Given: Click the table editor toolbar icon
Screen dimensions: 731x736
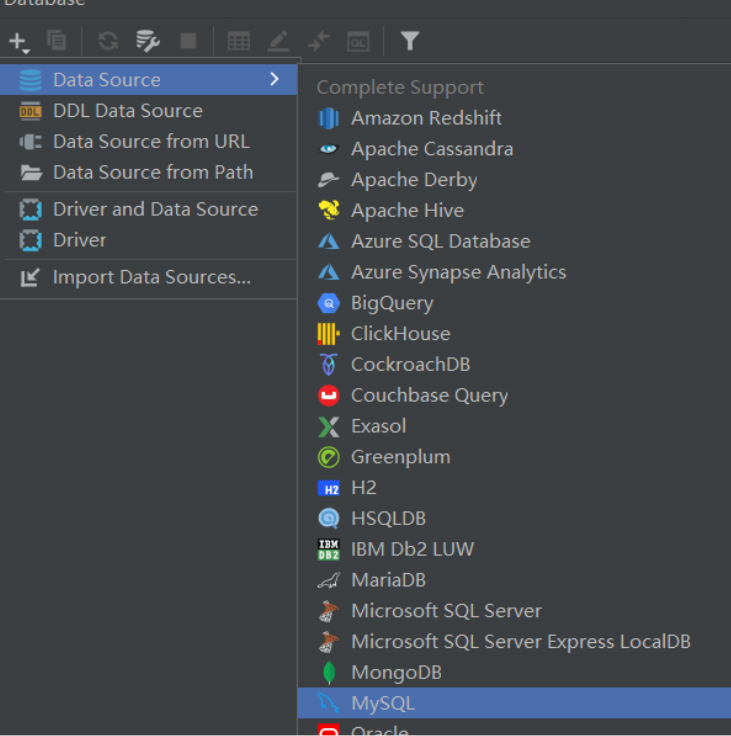Looking at the screenshot, I should click(239, 41).
